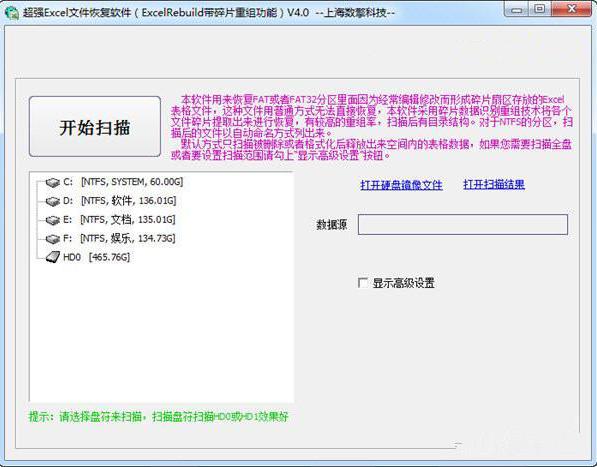Open 打开硬盘镜像文件 link
Viewport: 597px width, 467px height.
[x=401, y=185]
